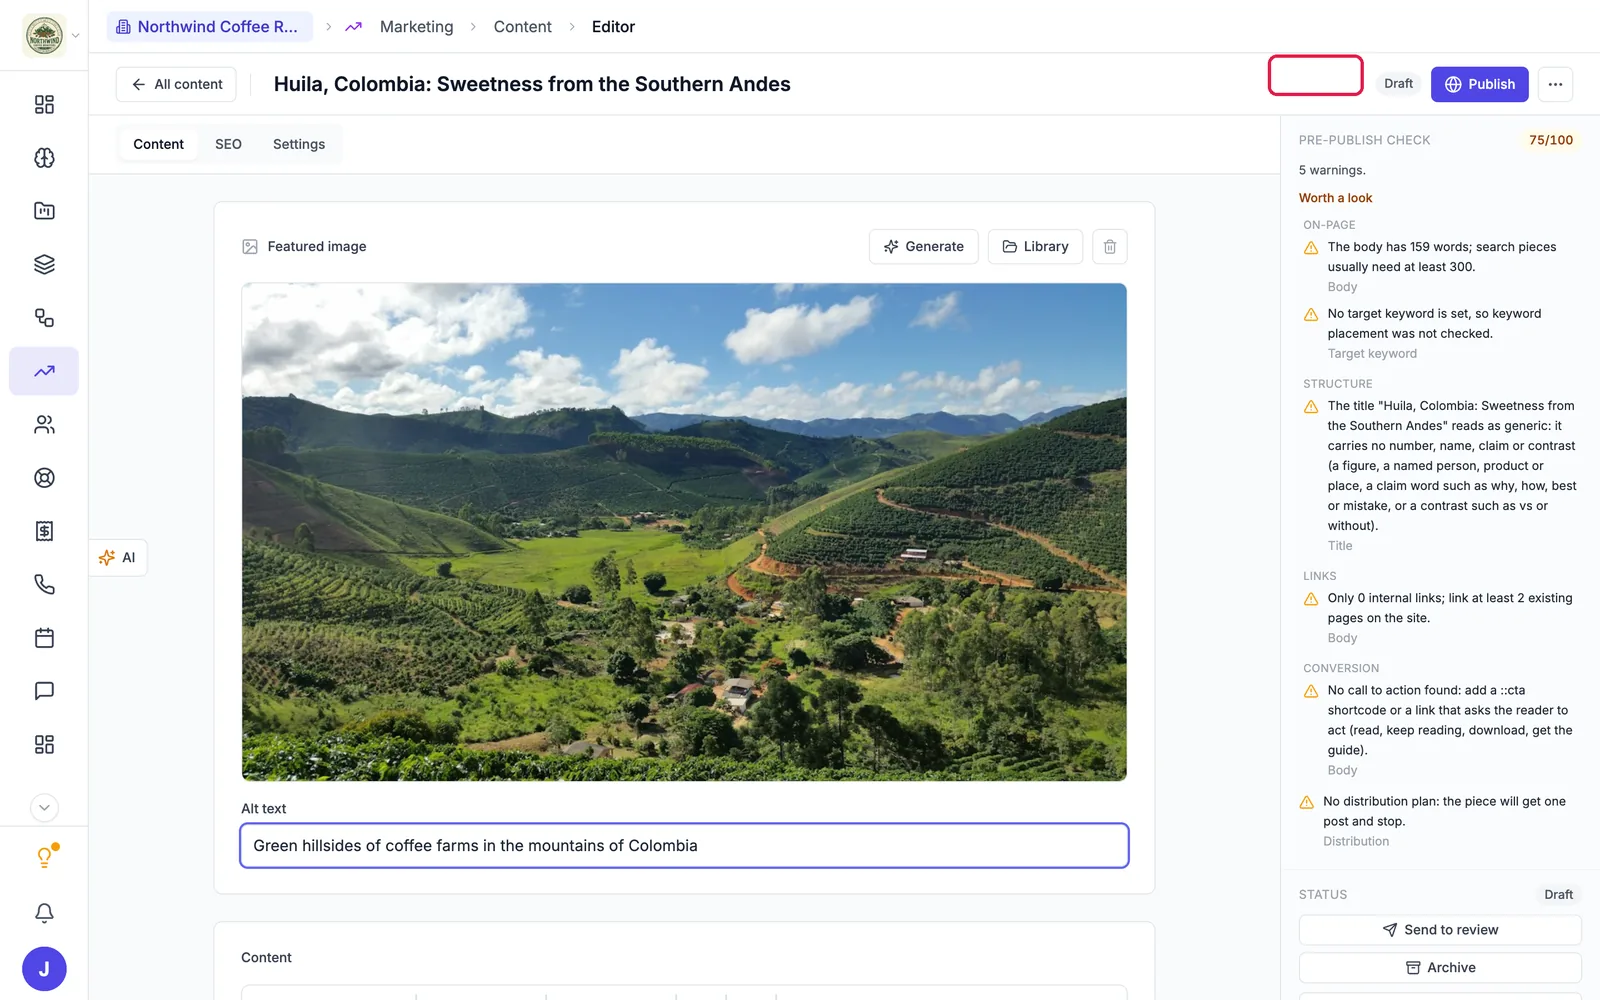Viewport: 1600px width, 1000px height.
Task: Go back to All content
Action: coord(176,84)
